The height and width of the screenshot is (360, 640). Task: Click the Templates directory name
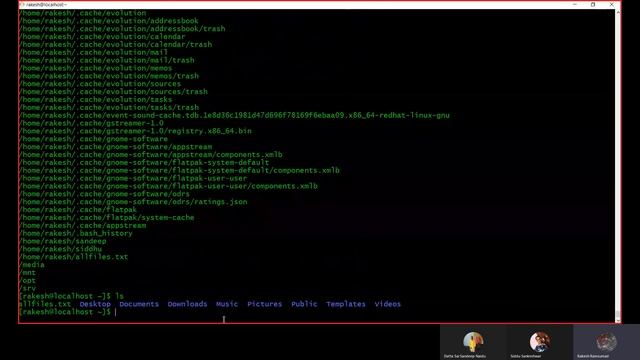tap(346, 304)
